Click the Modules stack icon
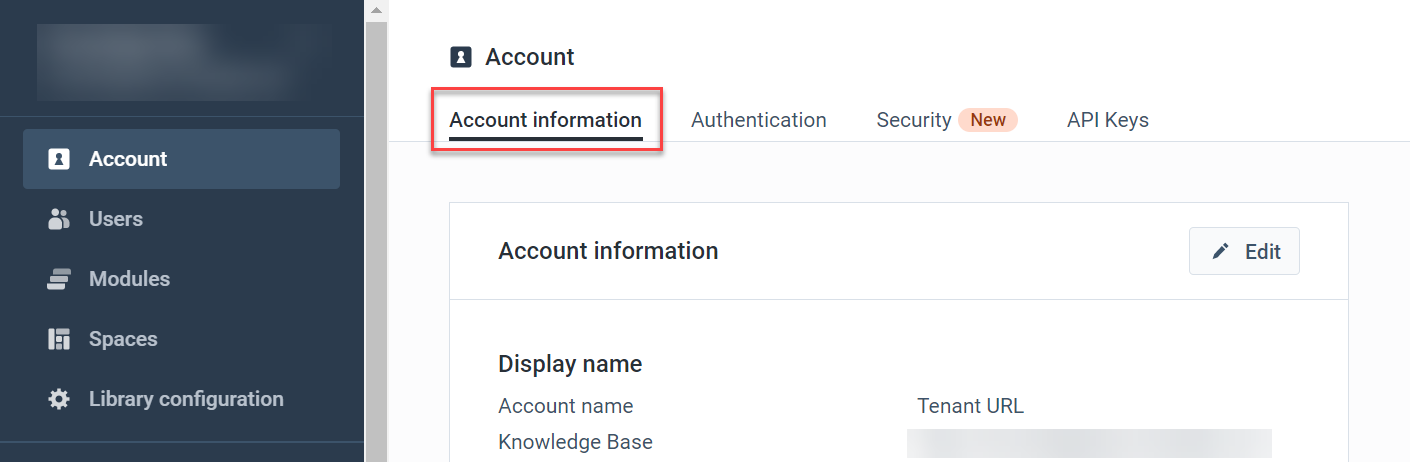1410x462 pixels. pyautogui.click(x=59, y=279)
